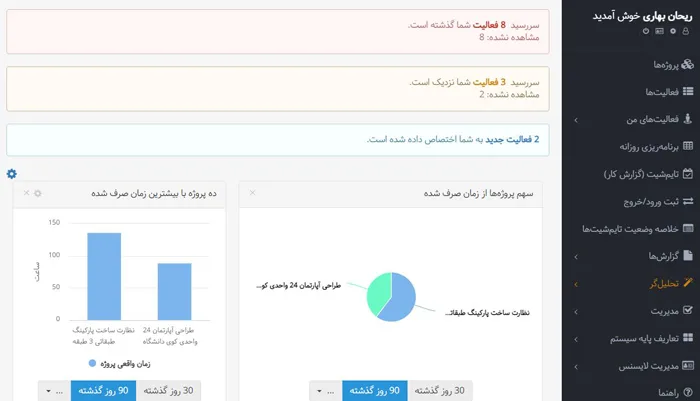
Task: Click the مدیریت لایسنس card icon
Action: pos(688,366)
